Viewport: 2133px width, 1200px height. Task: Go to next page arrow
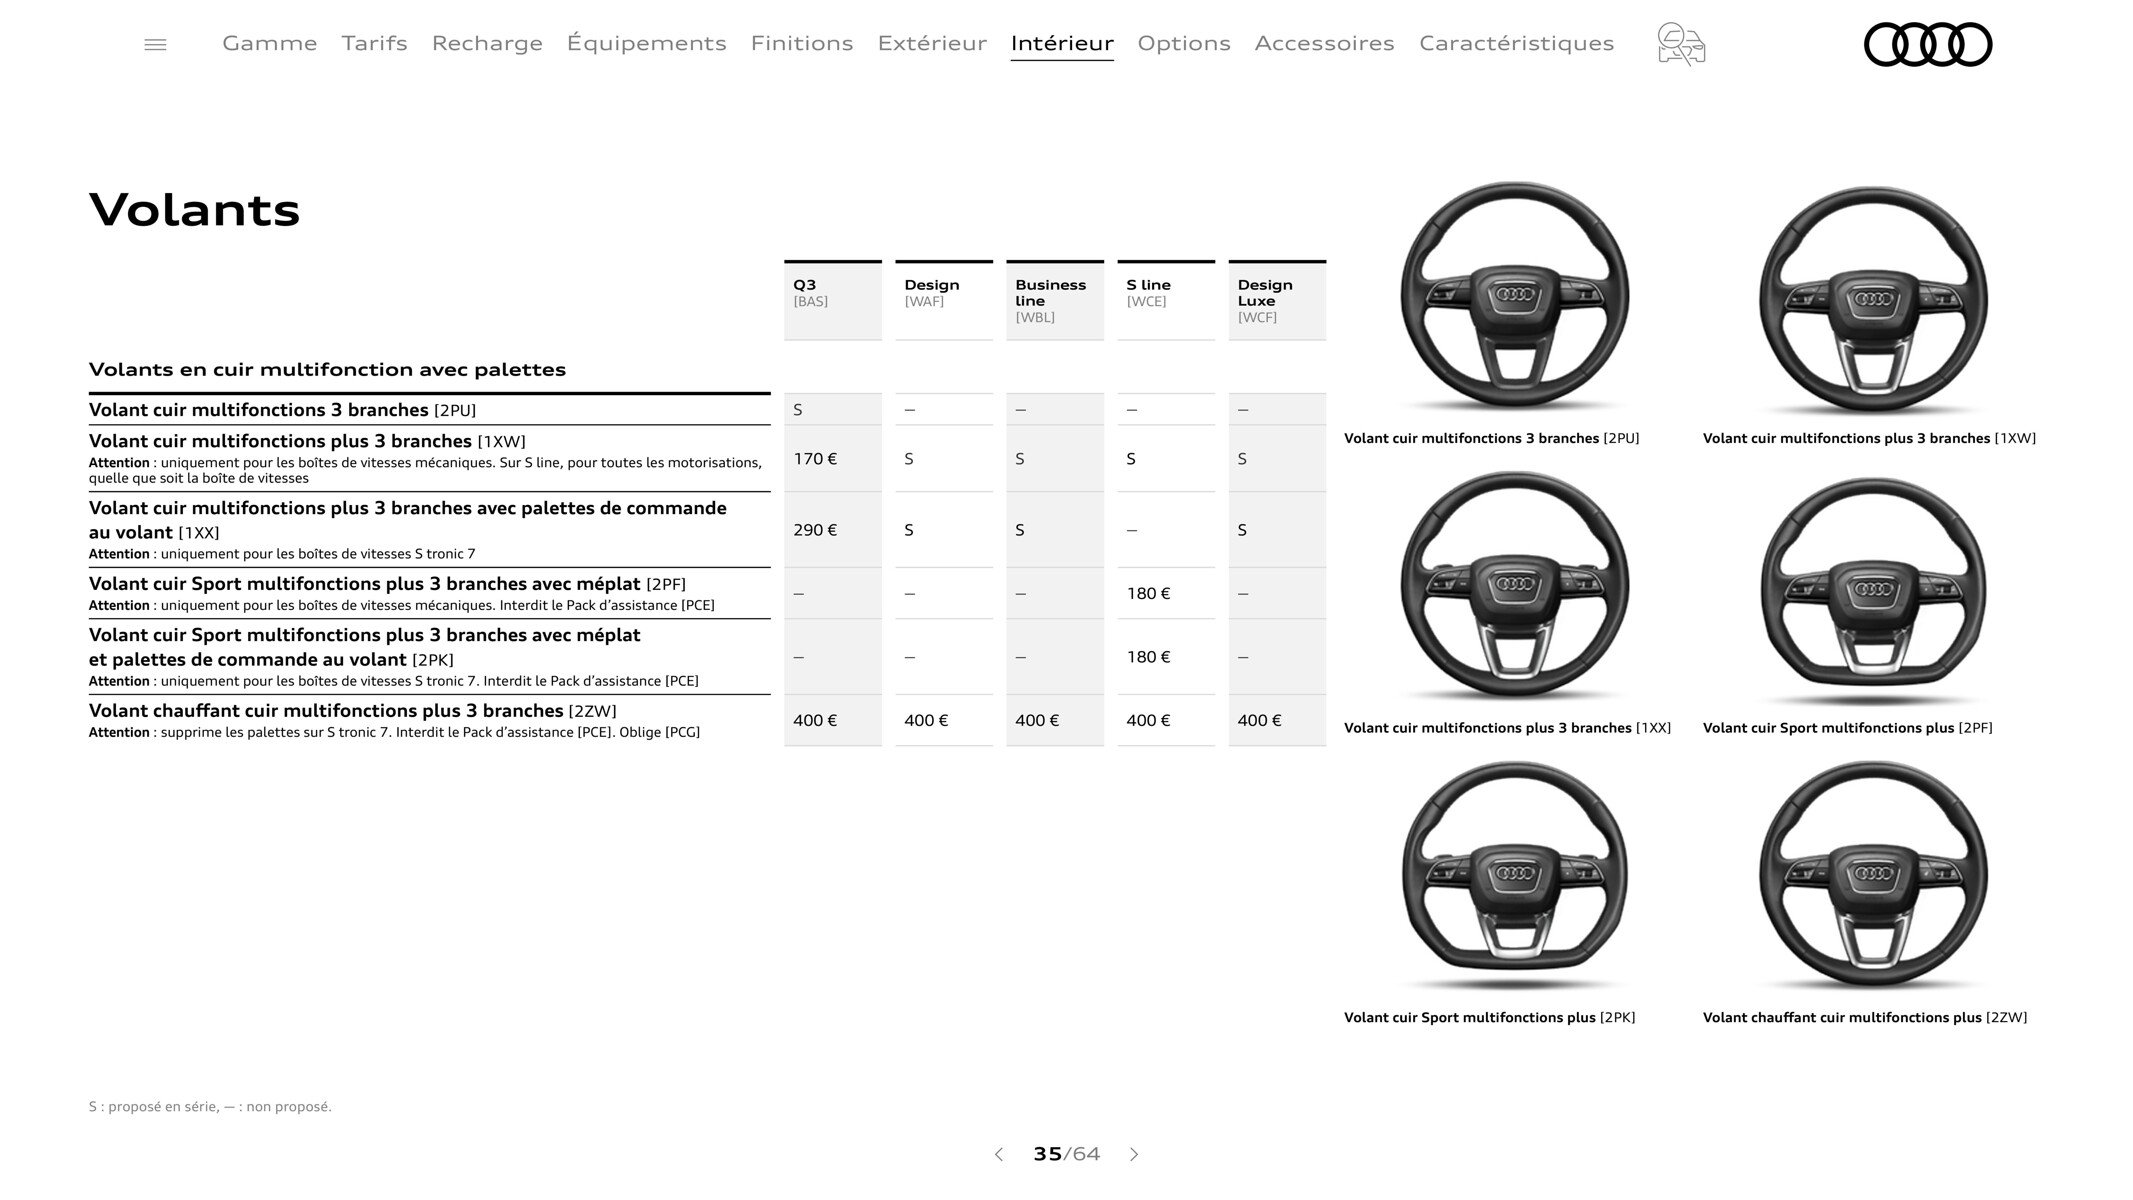tap(1134, 1154)
